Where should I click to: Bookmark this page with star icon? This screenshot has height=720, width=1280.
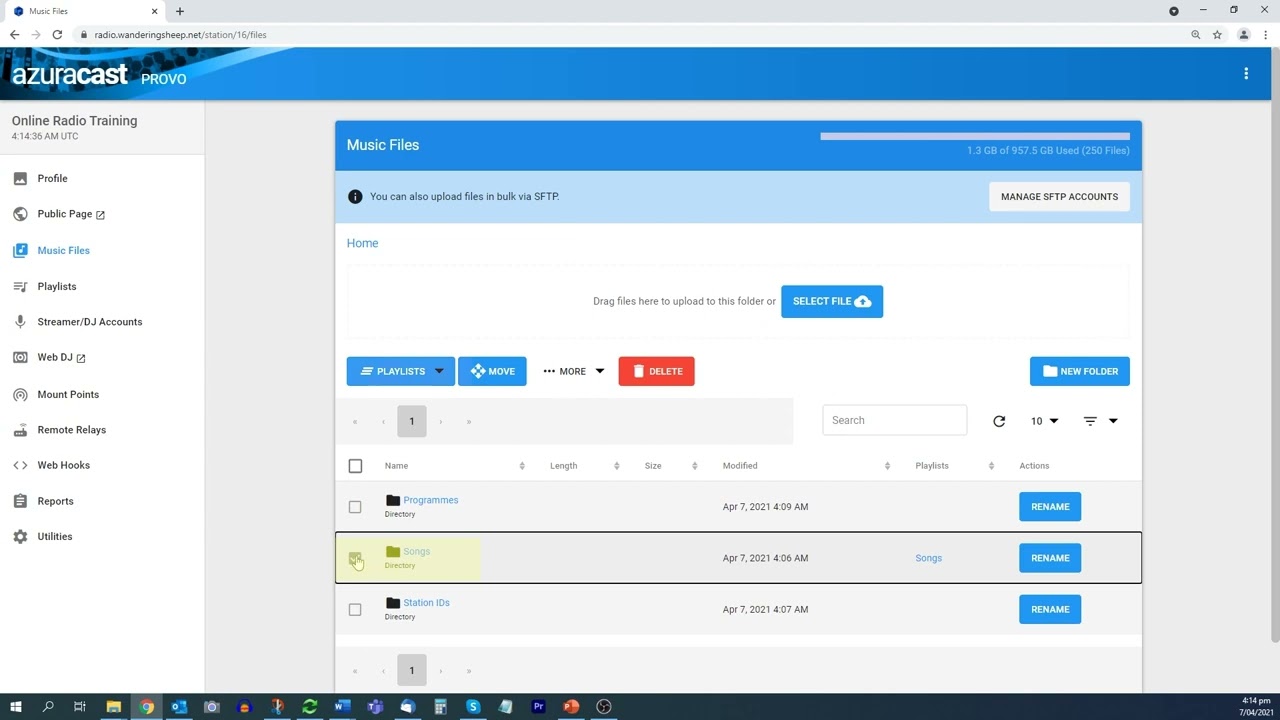pos(1217,35)
